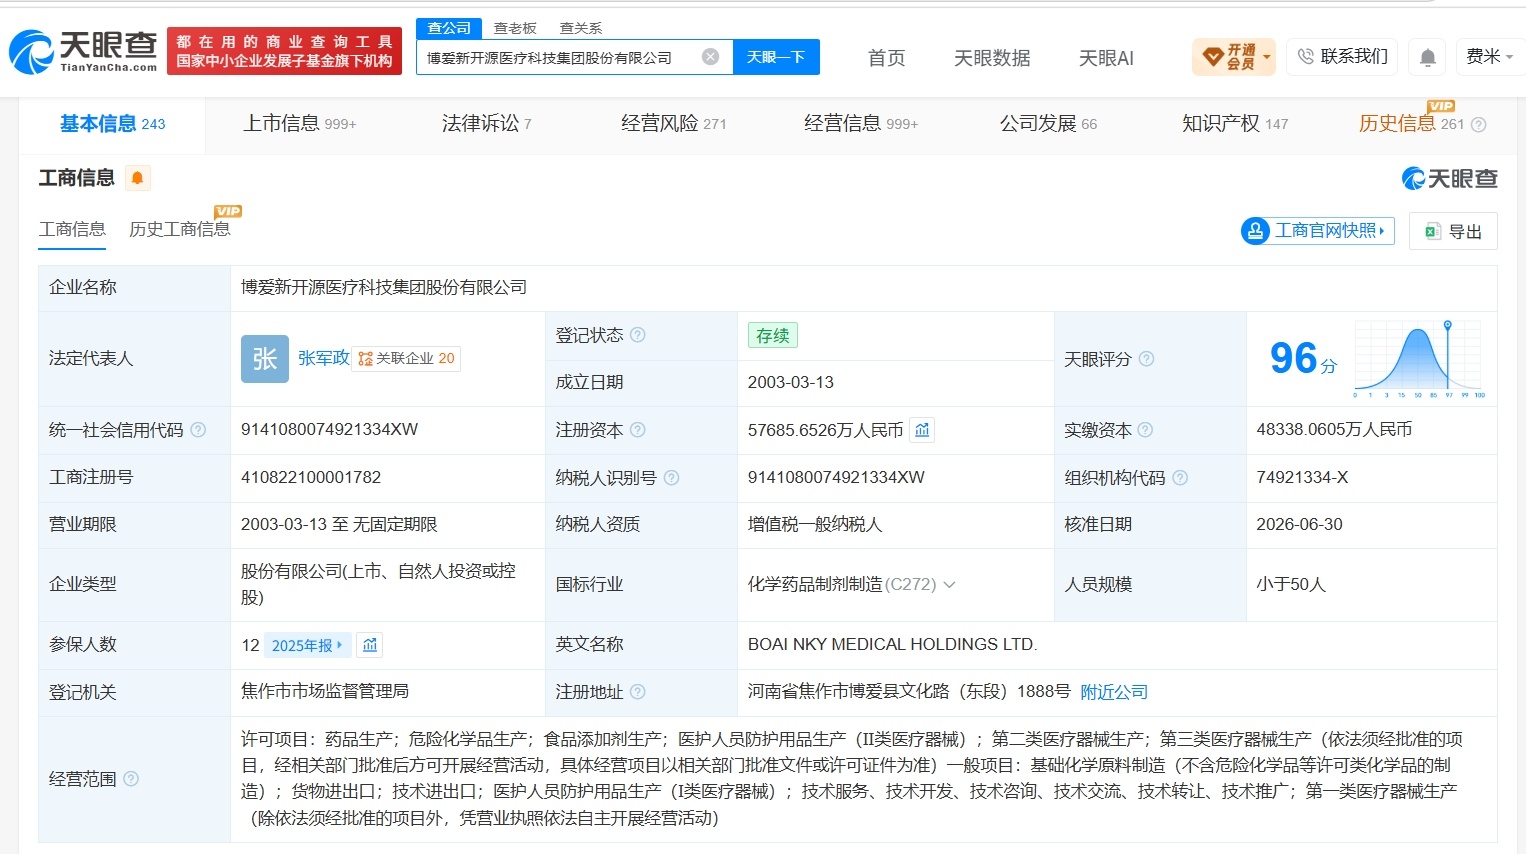This screenshot has width=1526, height=854.
Task: Click the 410822100001782 registration number
Action: coord(311,478)
